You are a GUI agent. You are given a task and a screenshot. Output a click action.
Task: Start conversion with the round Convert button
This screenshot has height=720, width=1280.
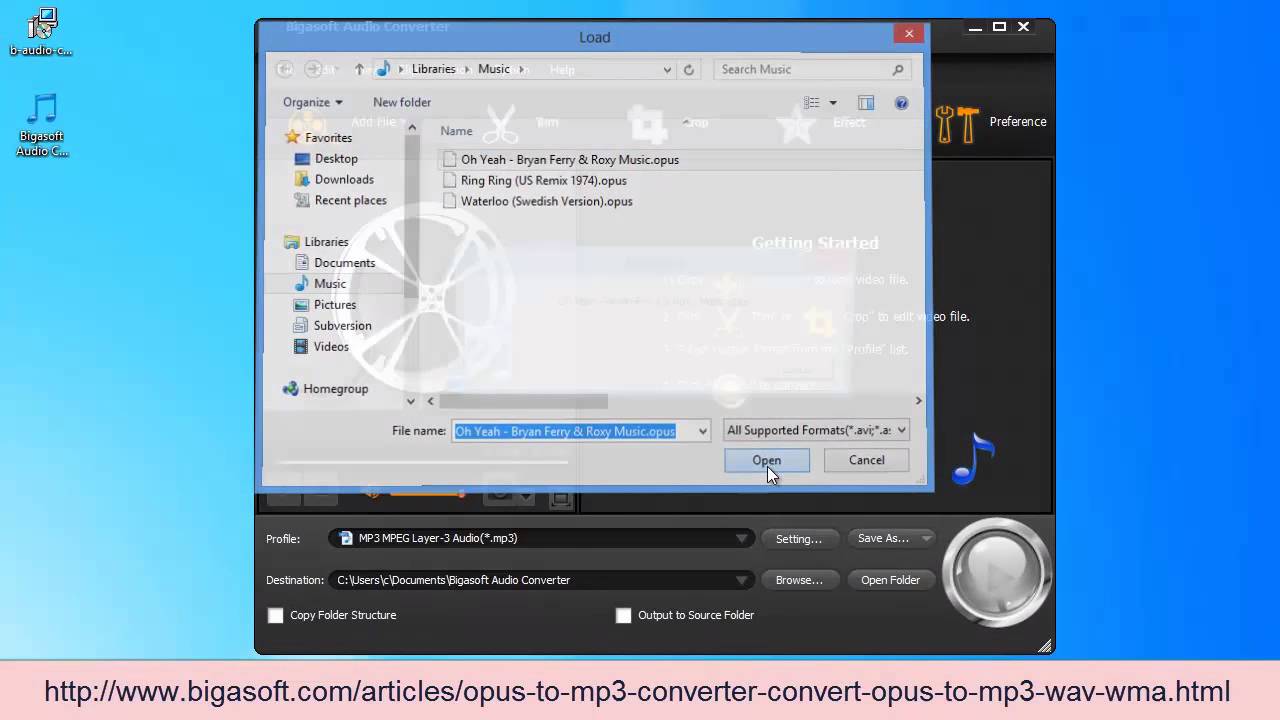997,572
